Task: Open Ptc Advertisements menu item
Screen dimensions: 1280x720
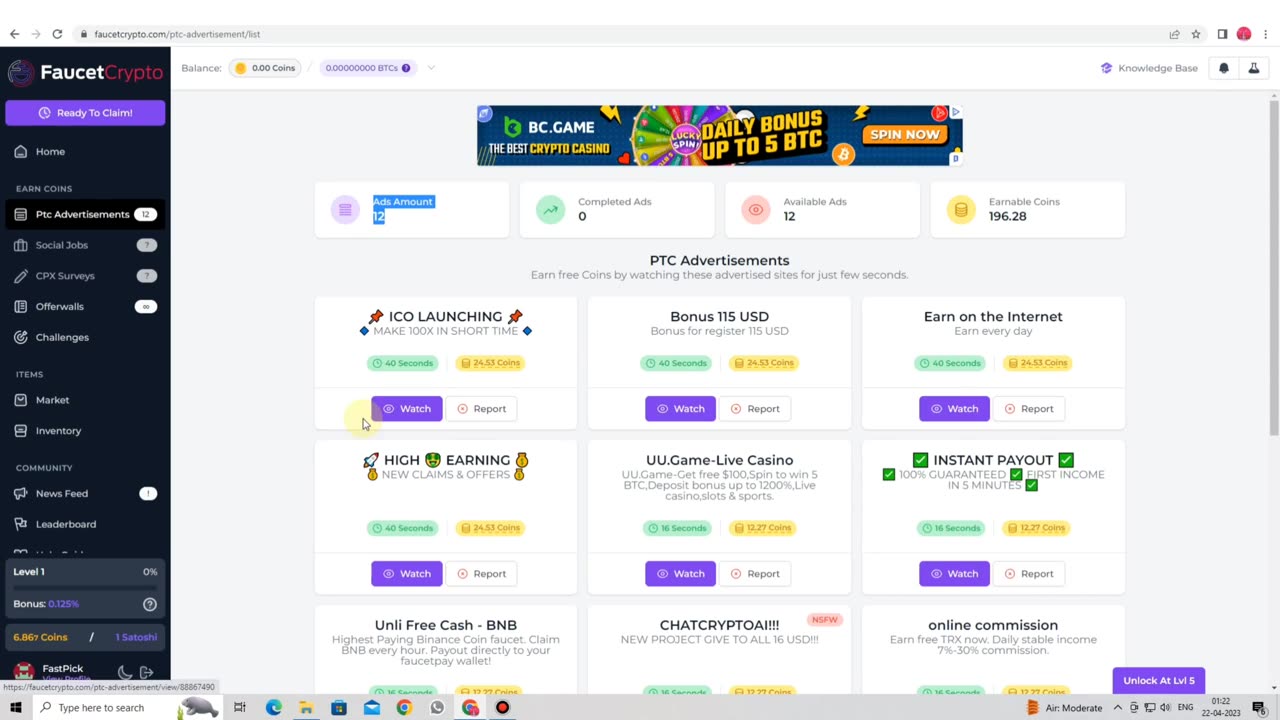Action: pos(84,214)
